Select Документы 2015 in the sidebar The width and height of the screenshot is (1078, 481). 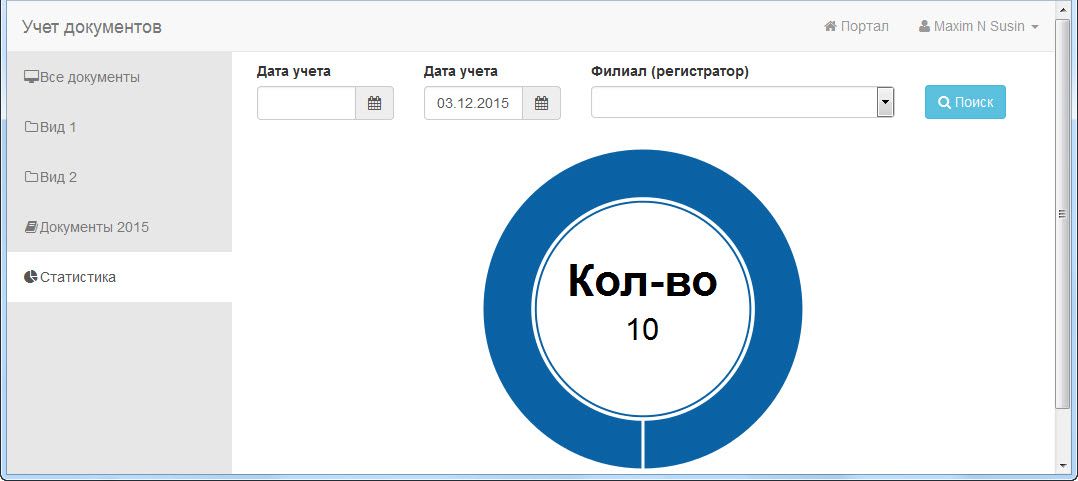tap(94, 227)
